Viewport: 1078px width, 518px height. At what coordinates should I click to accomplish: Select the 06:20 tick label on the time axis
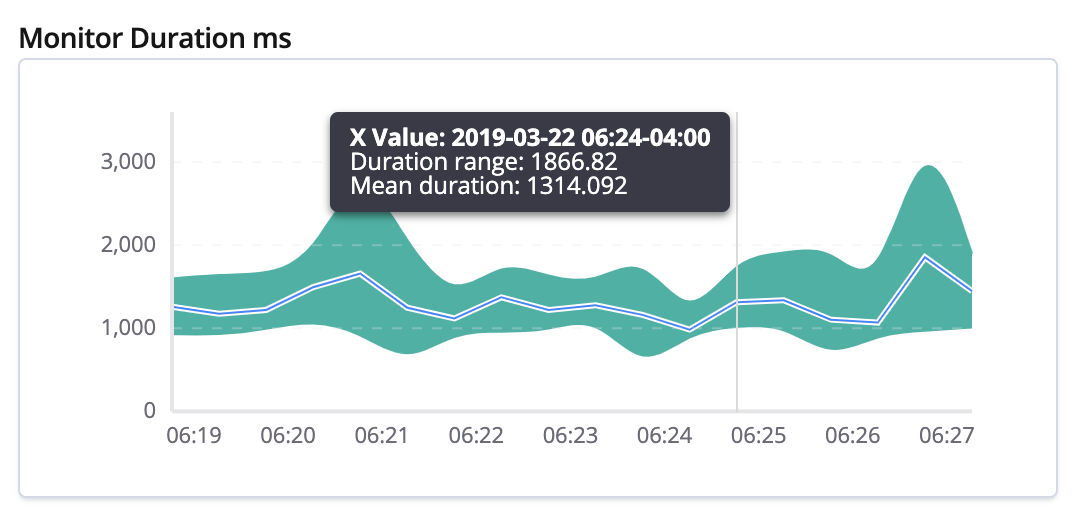coord(288,435)
